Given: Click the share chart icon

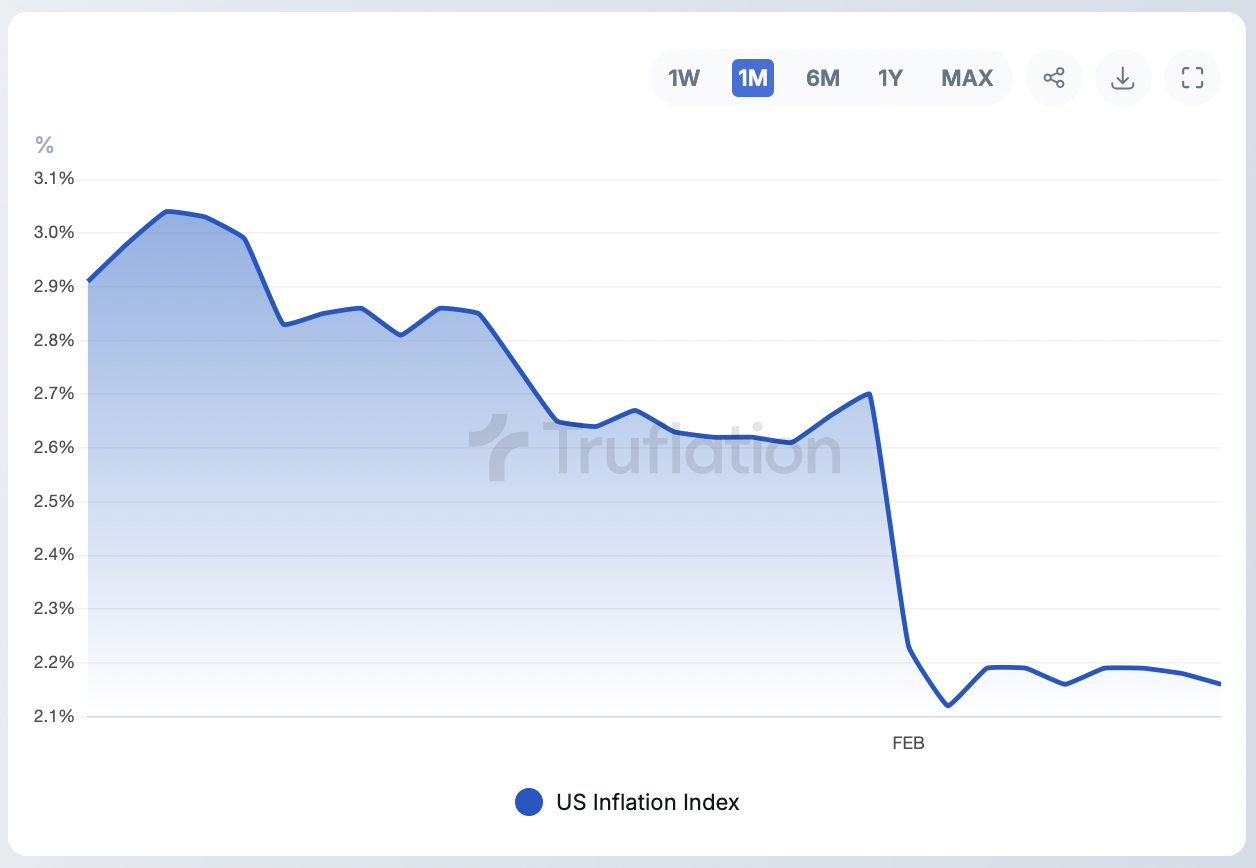Looking at the screenshot, I should pos(1054,77).
